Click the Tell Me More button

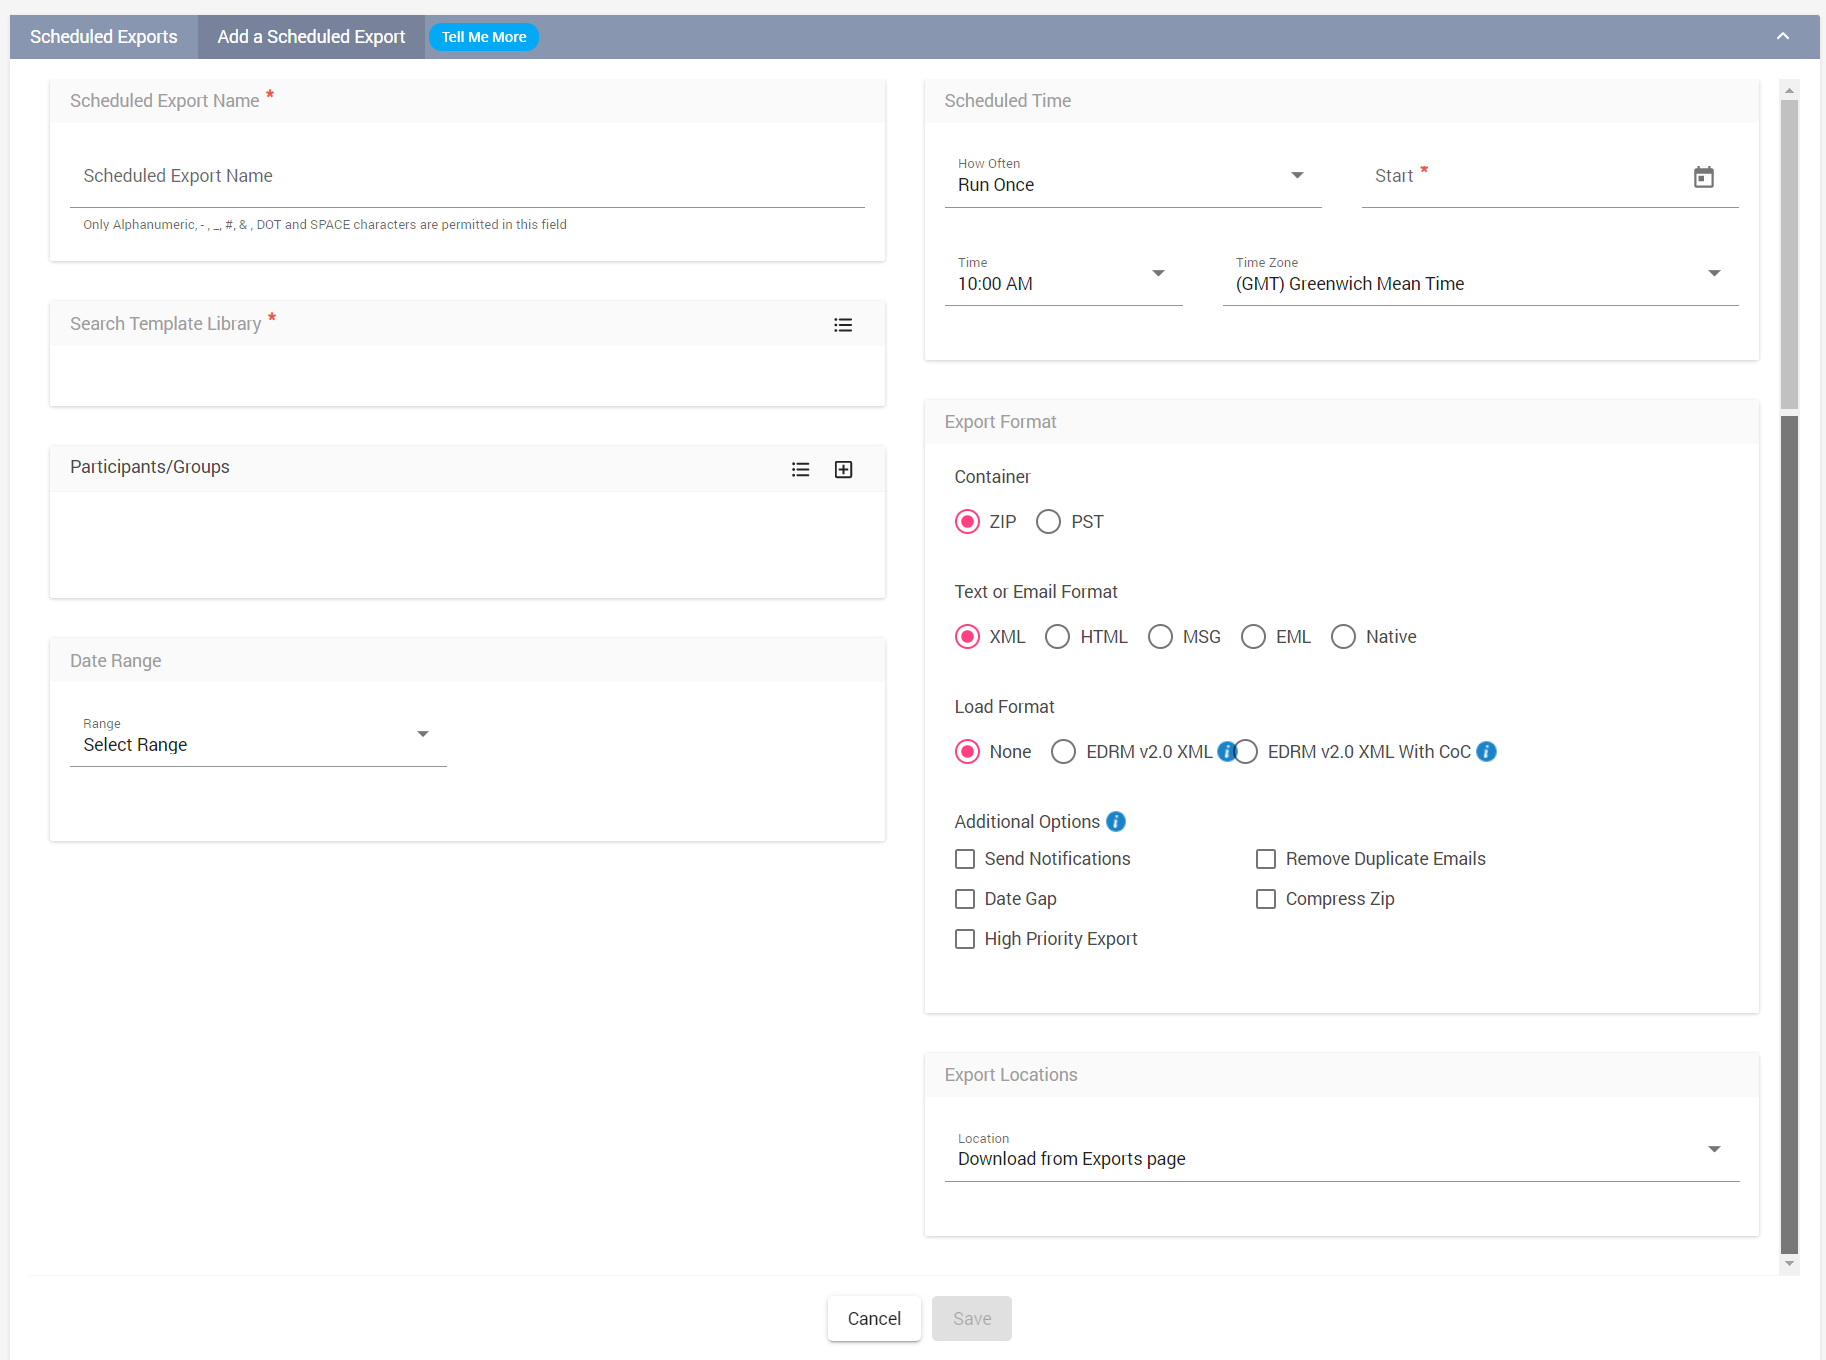click(484, 37)
